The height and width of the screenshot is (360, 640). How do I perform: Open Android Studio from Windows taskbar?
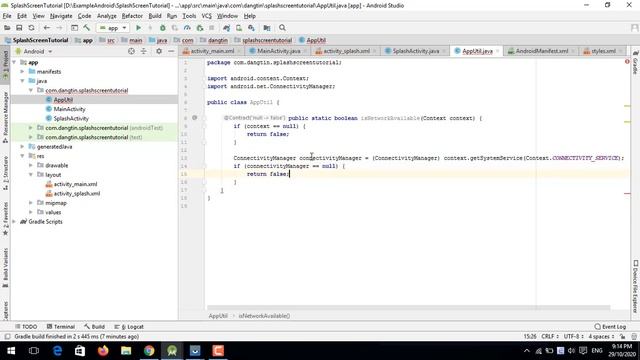[x=172, y=351]
